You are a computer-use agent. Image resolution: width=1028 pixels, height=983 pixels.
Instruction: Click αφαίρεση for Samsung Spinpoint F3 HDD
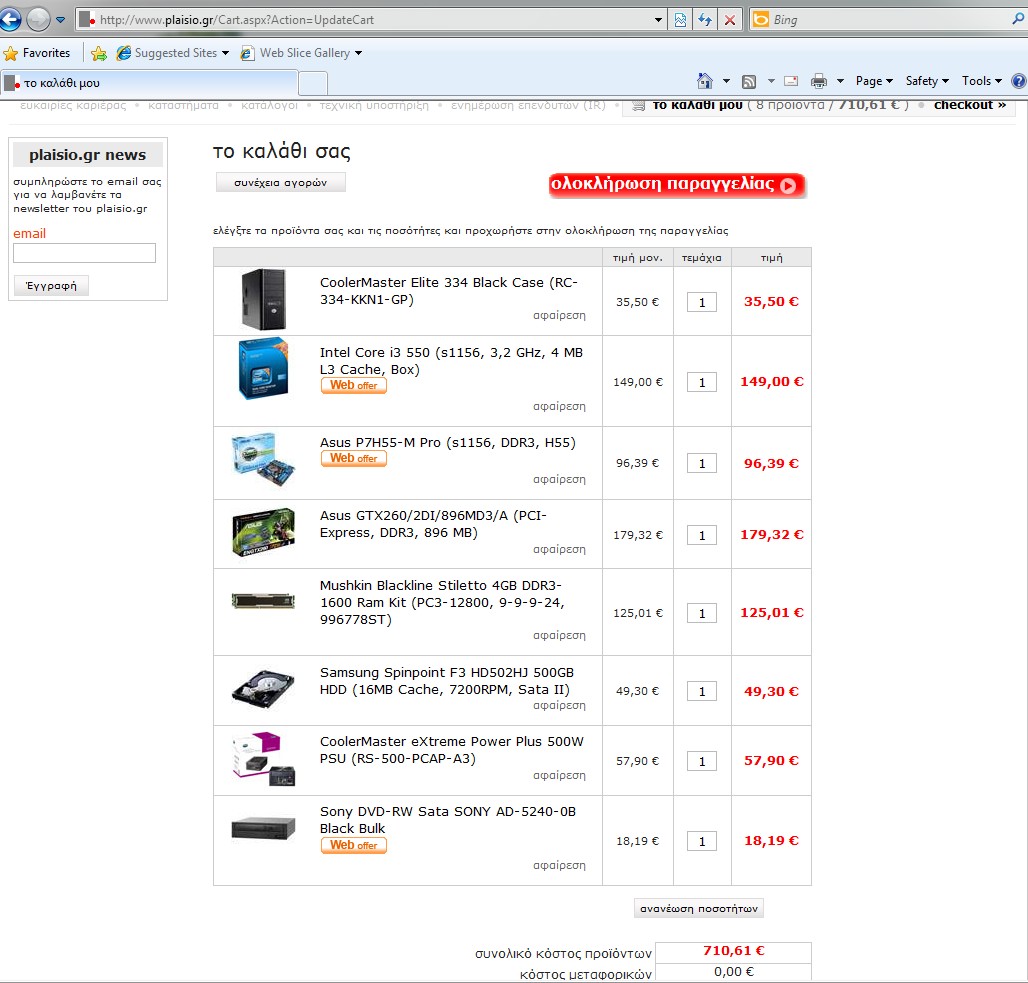[x=559, y=706]
